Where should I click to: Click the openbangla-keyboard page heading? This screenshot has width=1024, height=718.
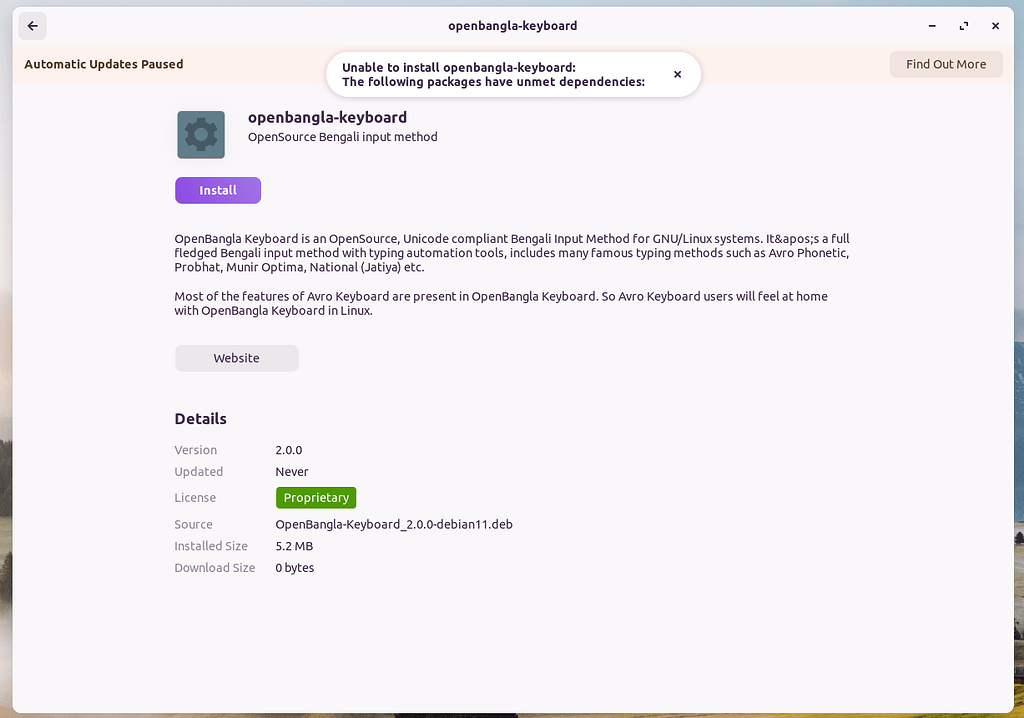[327, 117]
